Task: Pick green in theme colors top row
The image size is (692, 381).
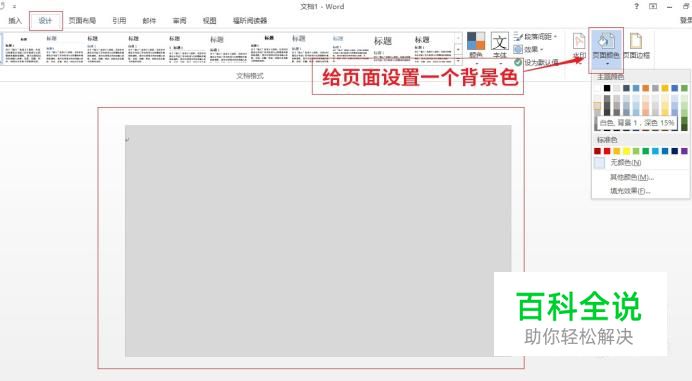Action: click(x=684, y=88)
